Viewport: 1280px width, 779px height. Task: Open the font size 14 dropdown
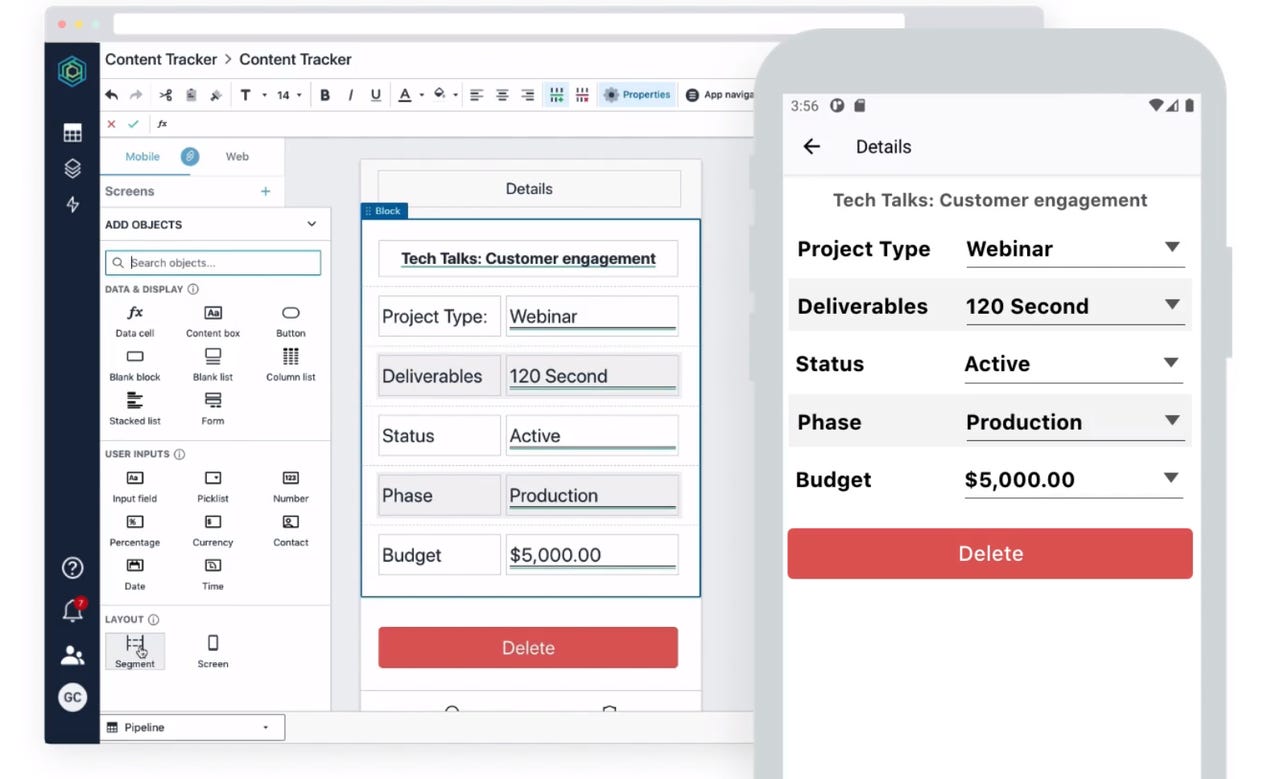click(288, 95)
